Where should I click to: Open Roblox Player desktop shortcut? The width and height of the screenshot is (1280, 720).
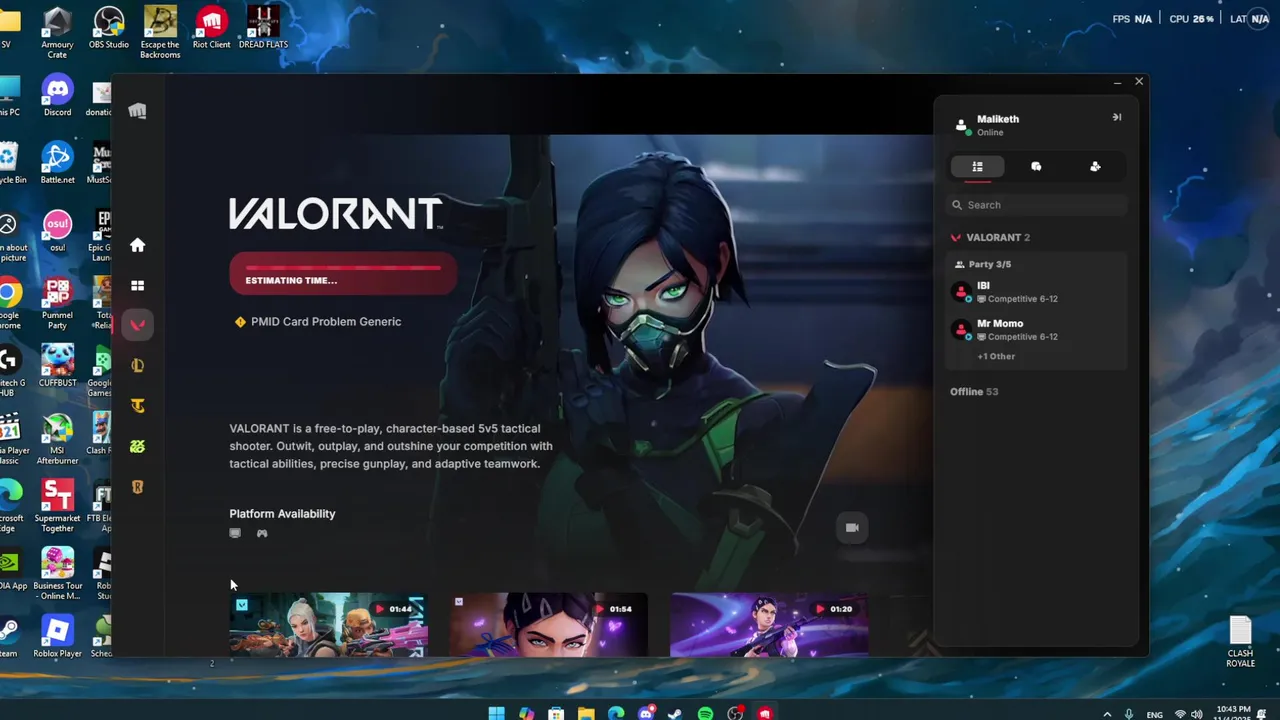(57, 636)
